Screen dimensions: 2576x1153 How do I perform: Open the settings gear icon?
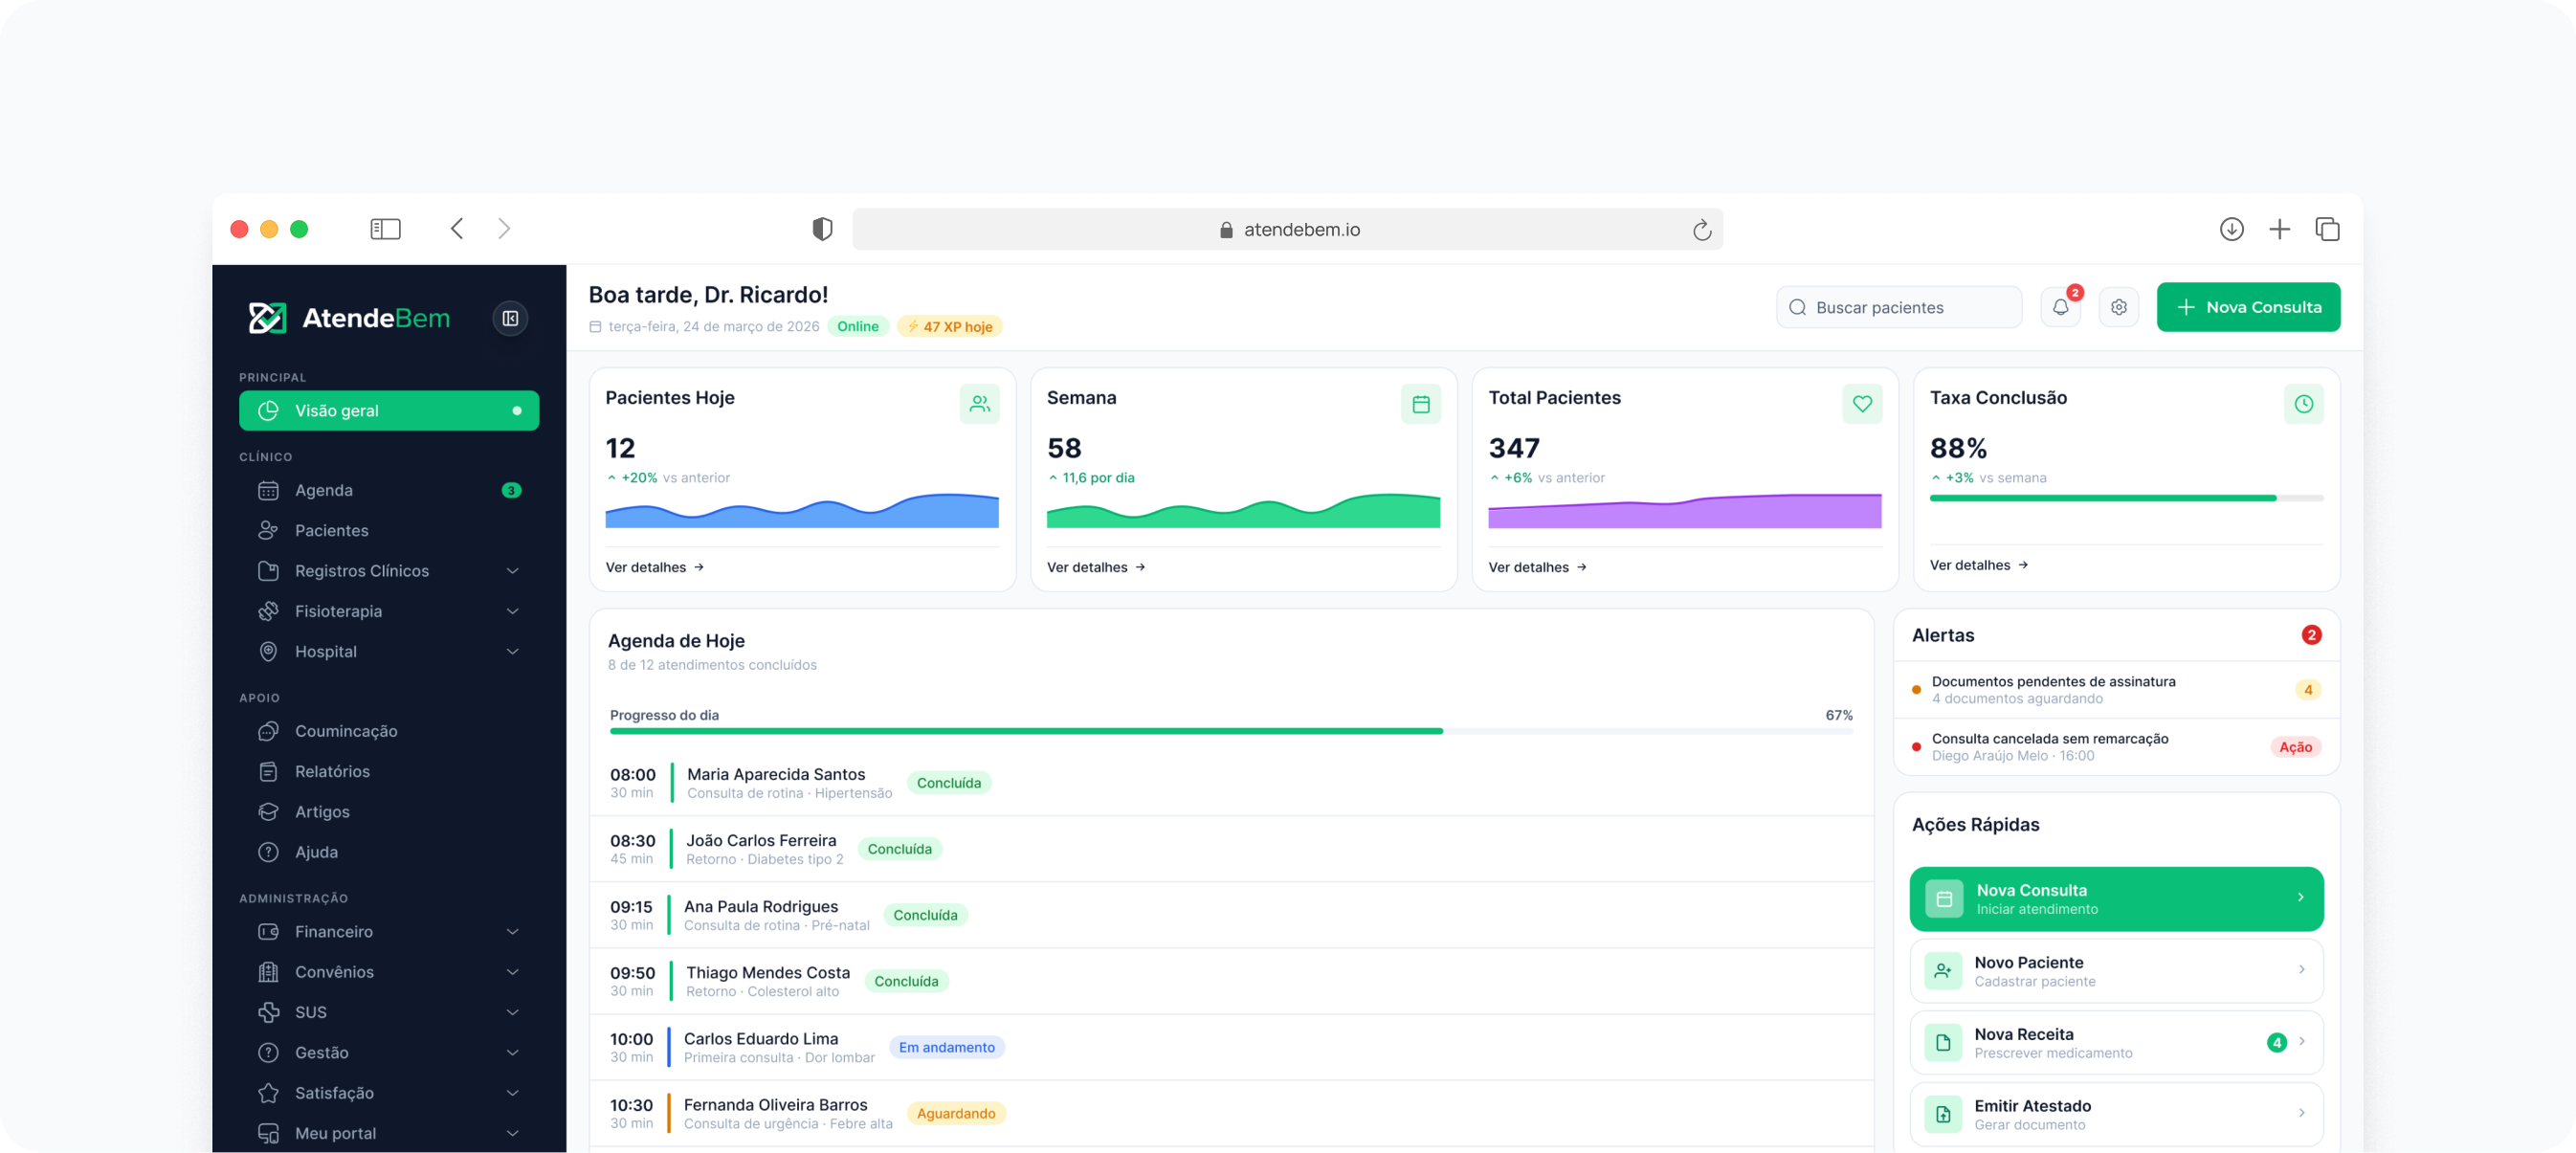point(2118,307)
